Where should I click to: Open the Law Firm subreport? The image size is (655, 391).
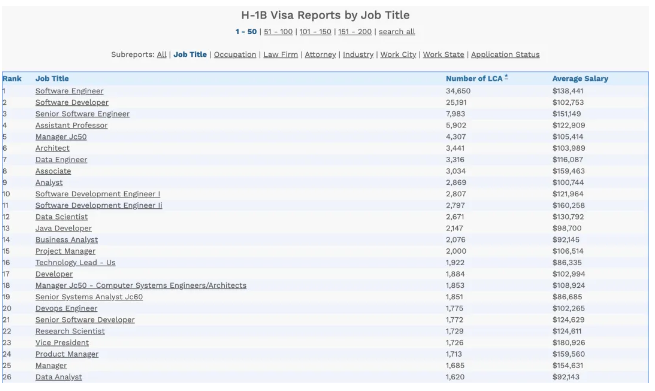click(x=281, y=54)
